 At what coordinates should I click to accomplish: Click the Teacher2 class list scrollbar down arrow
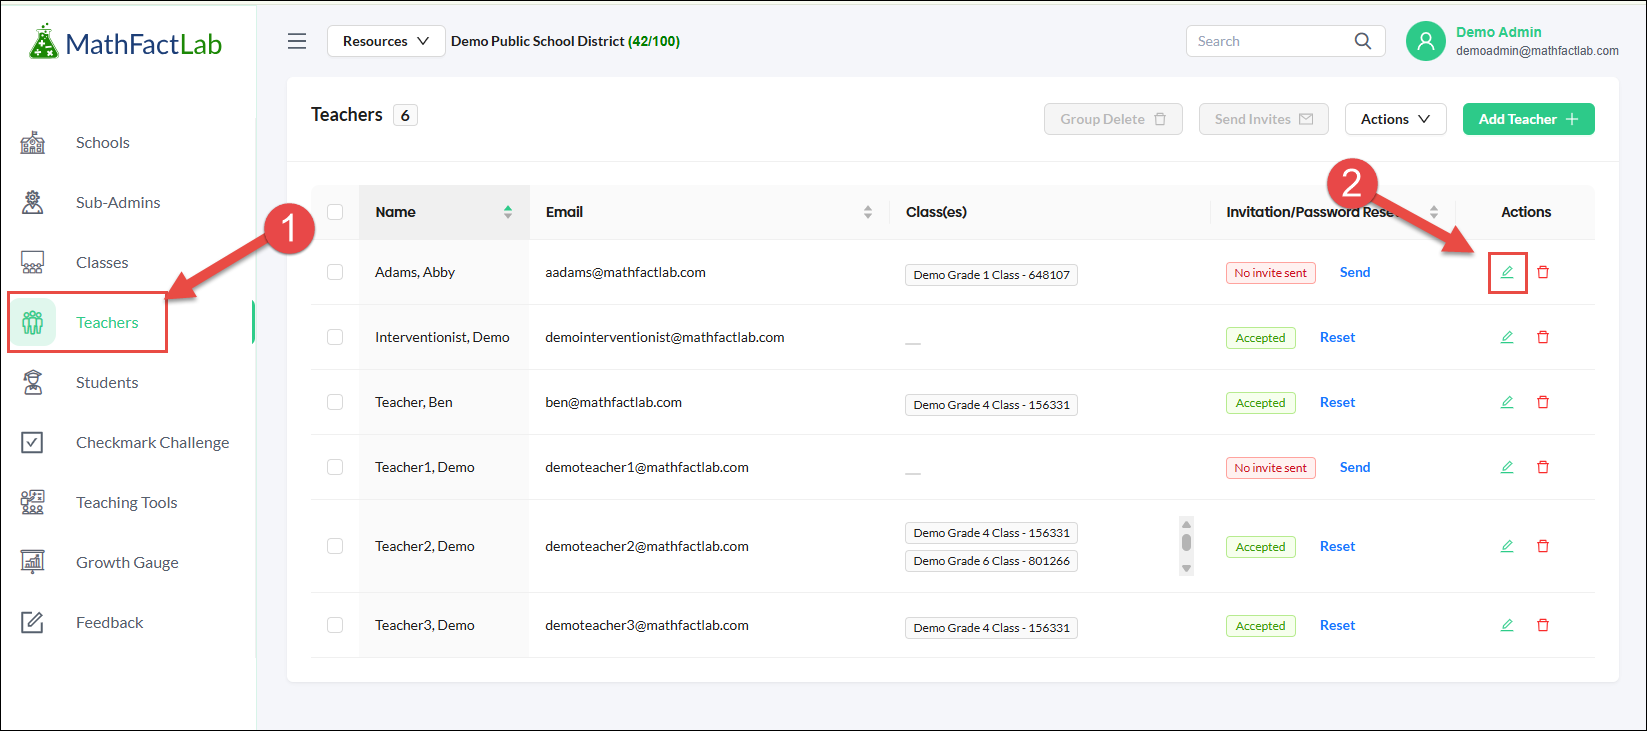coord(1186,568)
